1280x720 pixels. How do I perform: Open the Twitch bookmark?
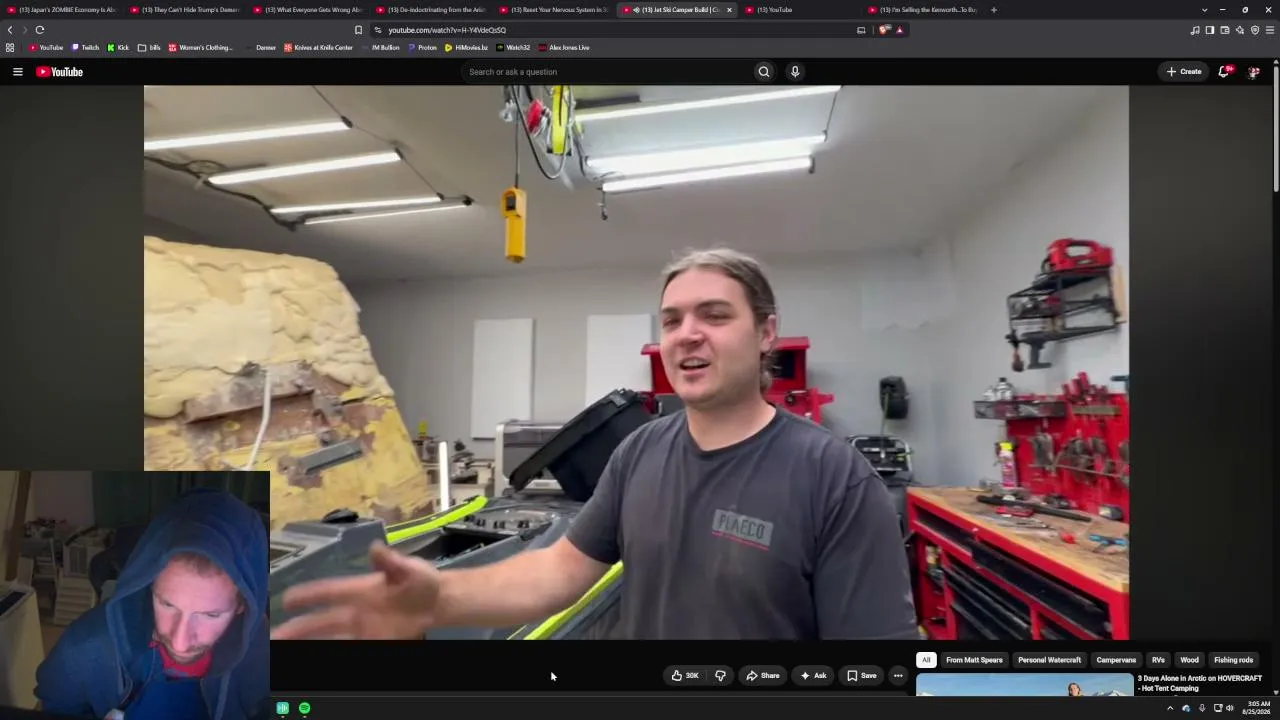(85, 48)
